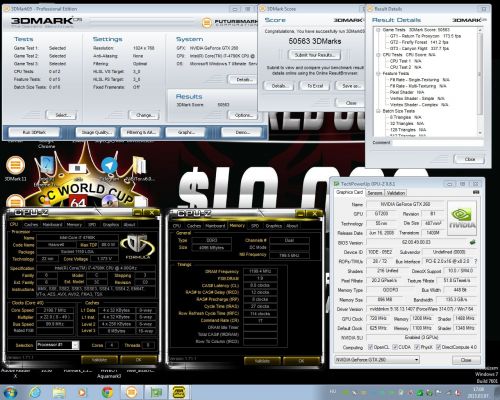This screenshot has height=400, width=500.
Task: Open the Windows Start orb
Action: point(10,392)
